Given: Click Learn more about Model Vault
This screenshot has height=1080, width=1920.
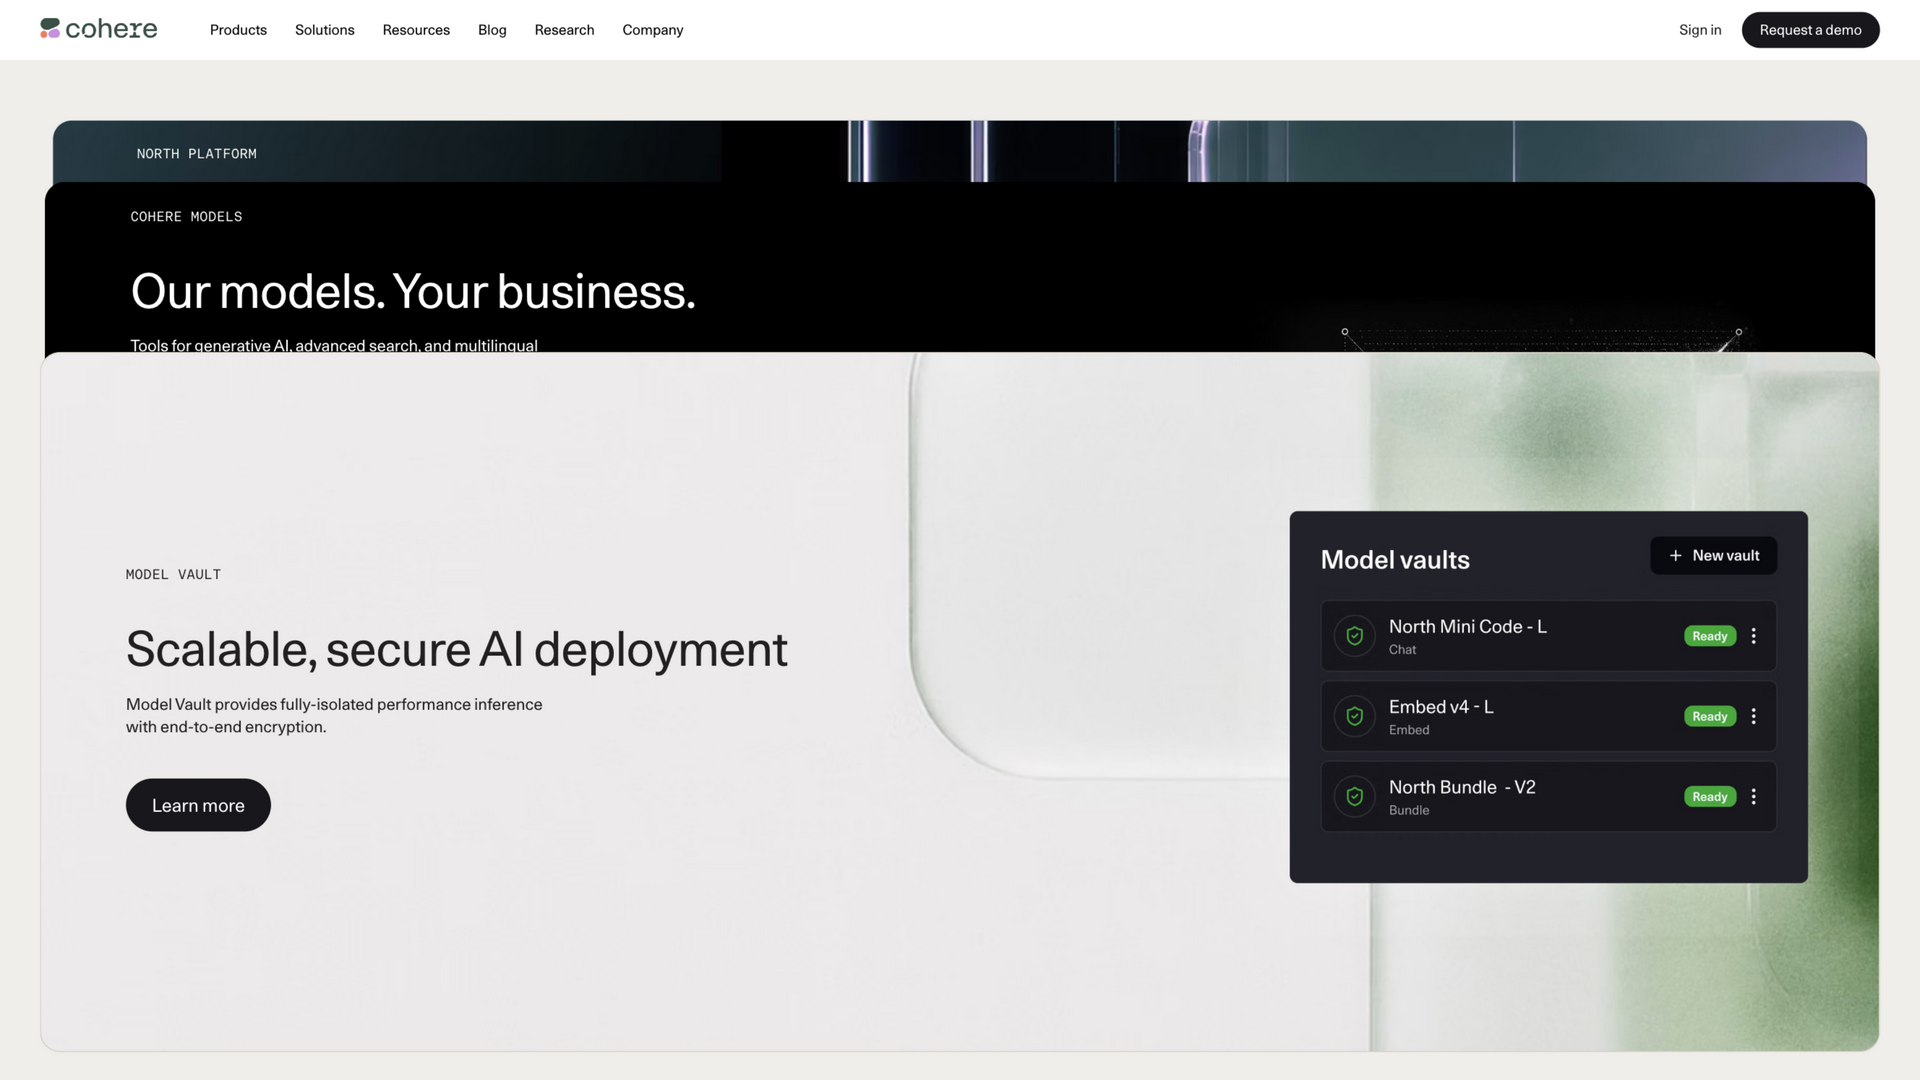Looking at the screenshot, I should (x=198, y=805).
